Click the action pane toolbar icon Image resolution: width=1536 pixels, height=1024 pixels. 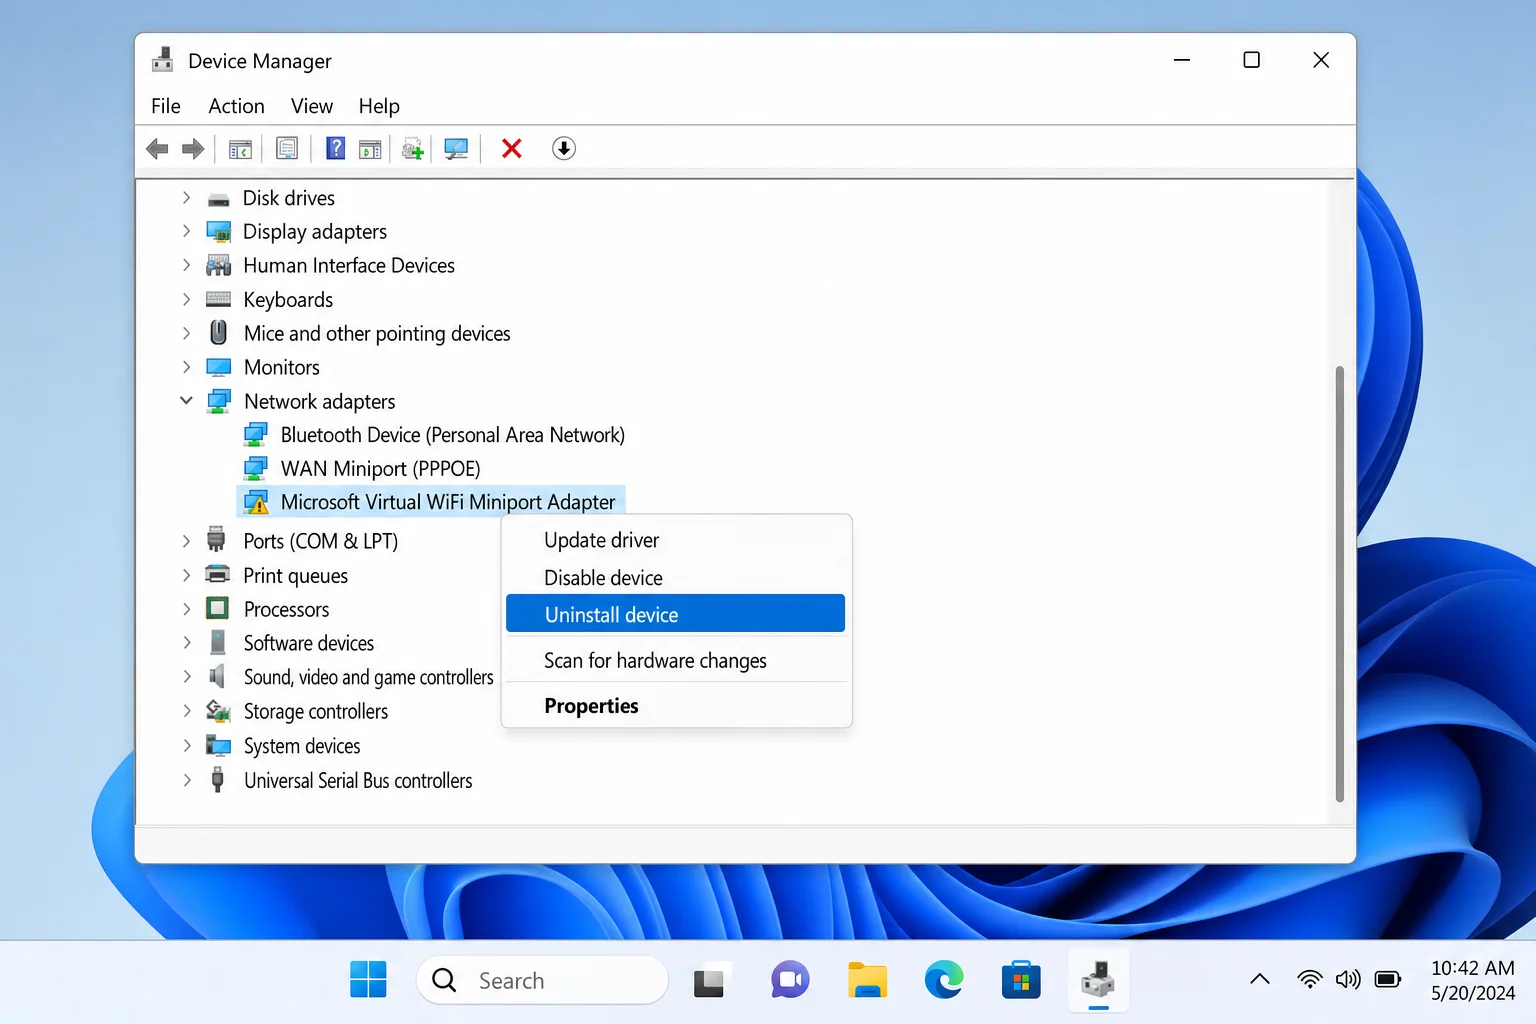(370, 149)
